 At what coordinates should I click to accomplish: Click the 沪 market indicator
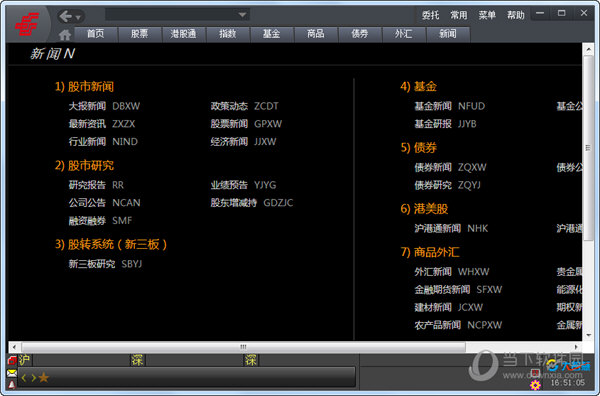(24, 360)
